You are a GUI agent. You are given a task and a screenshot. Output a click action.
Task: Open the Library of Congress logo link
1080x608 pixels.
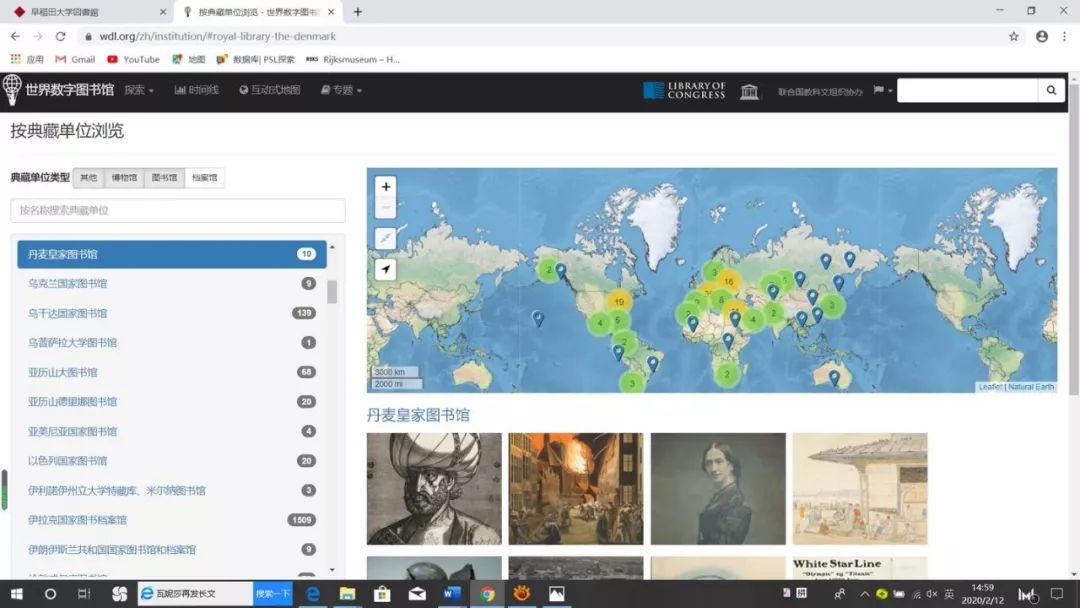684,90
